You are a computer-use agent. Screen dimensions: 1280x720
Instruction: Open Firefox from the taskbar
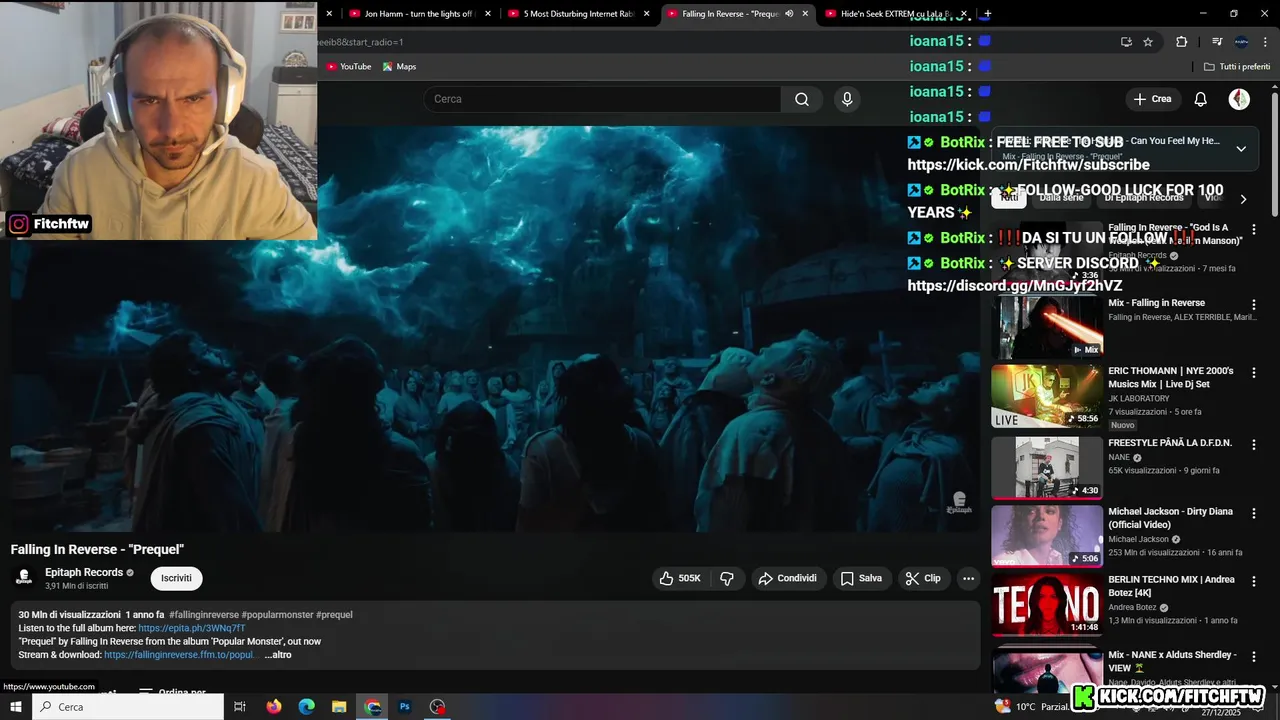pos(274,706)
